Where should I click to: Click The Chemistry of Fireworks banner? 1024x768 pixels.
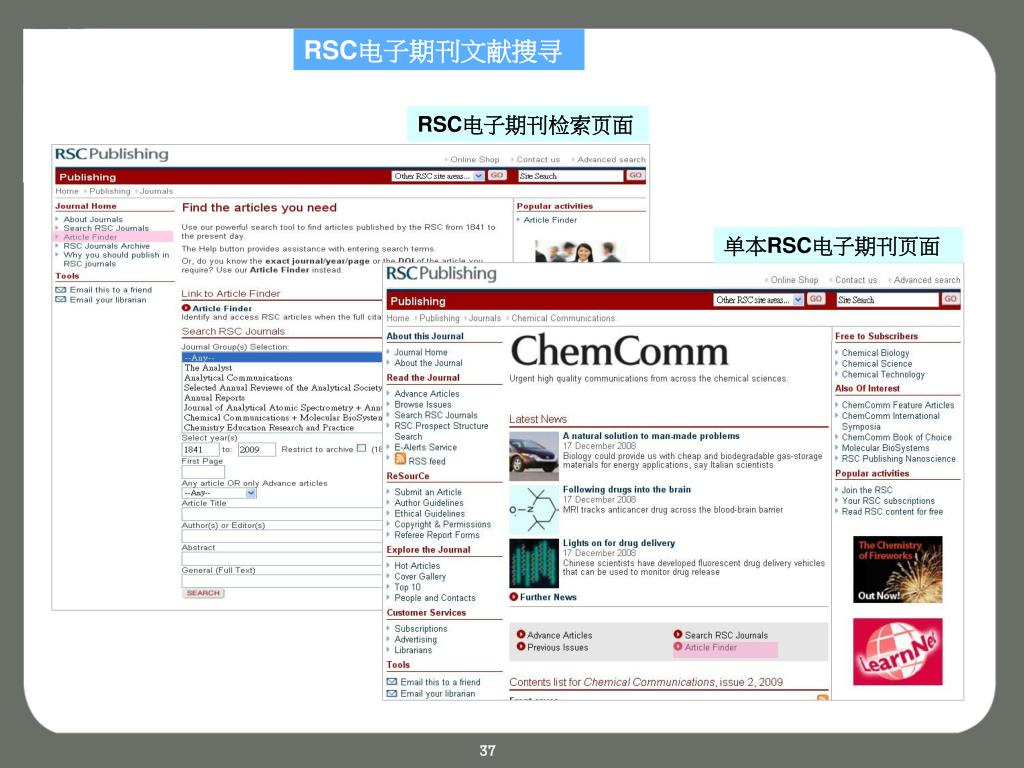coord(897,569)
